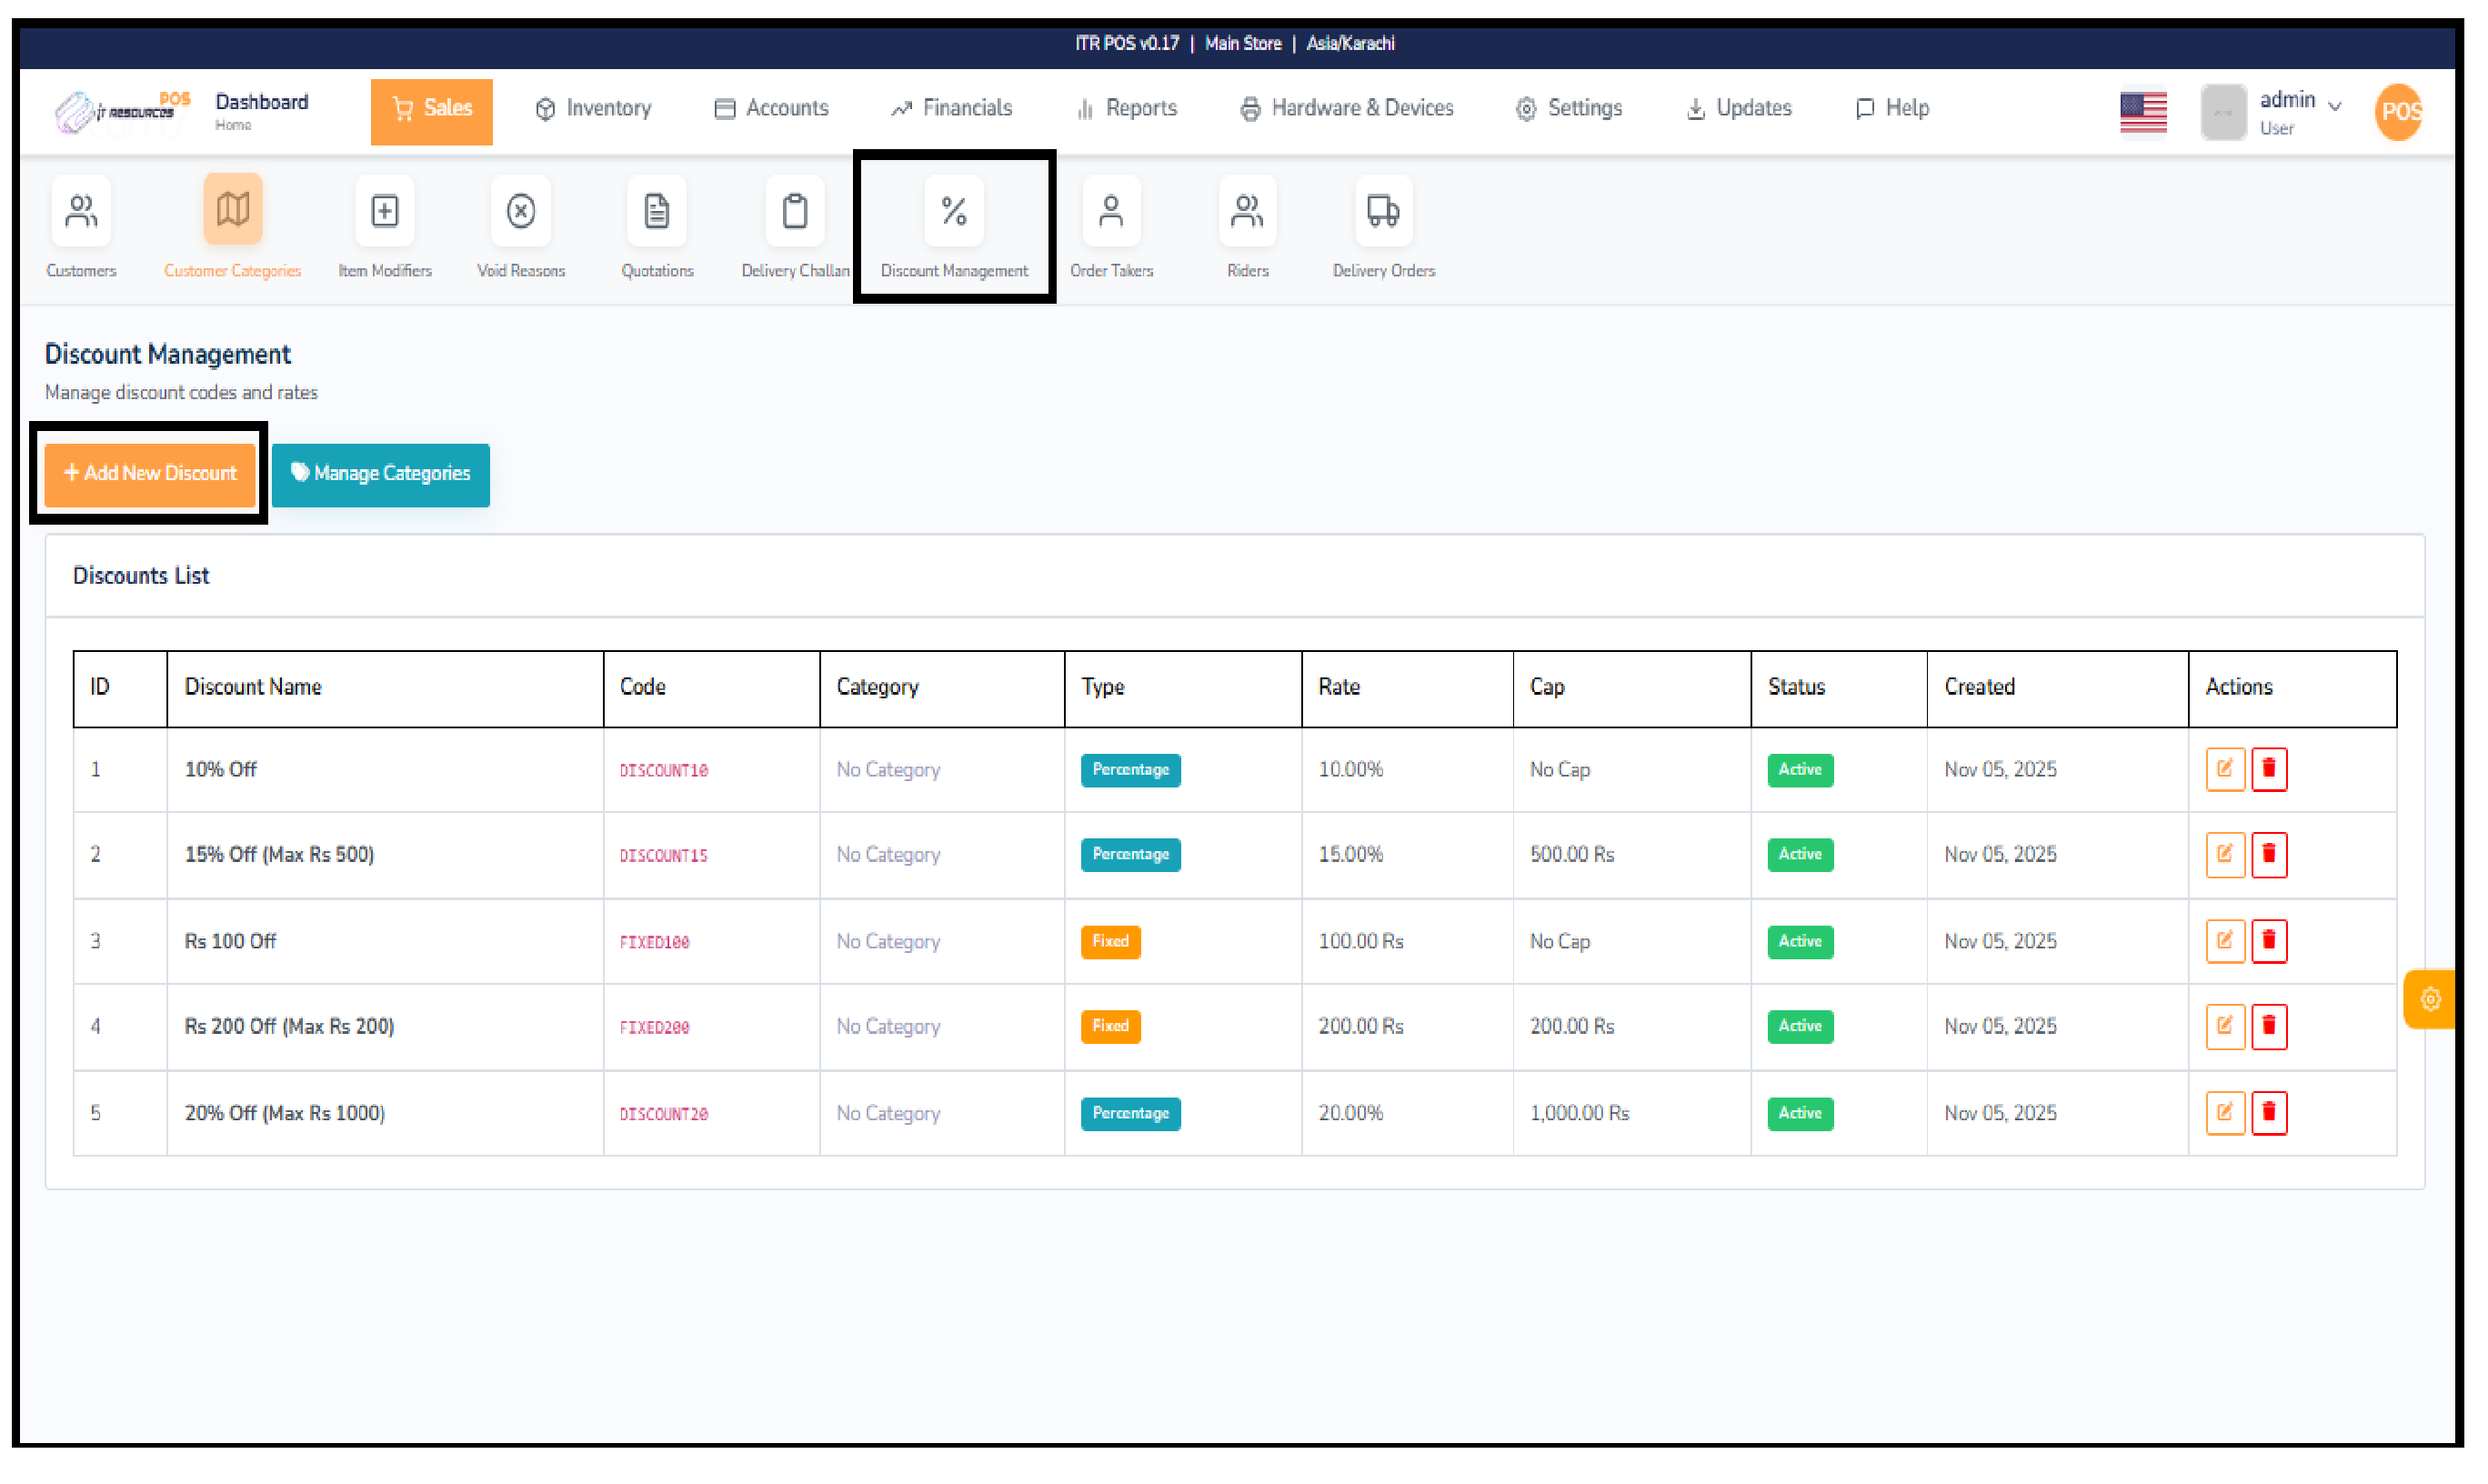Delete the Rs 100 Off discount
Viewport: 2488px width, 1484px height.
click(x=2269, y=940)
